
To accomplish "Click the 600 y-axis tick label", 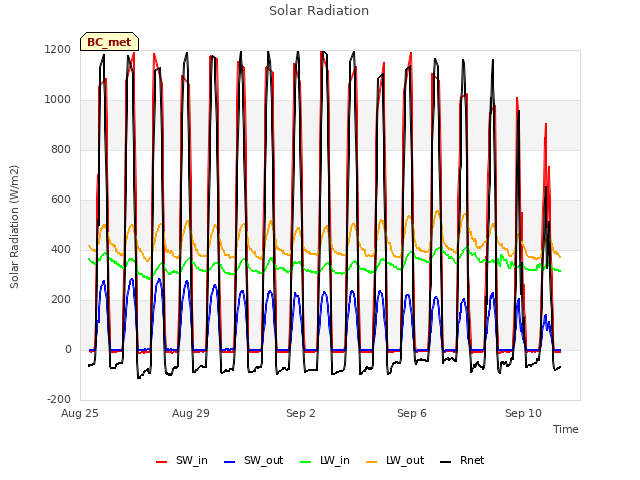I will (61, 200).
